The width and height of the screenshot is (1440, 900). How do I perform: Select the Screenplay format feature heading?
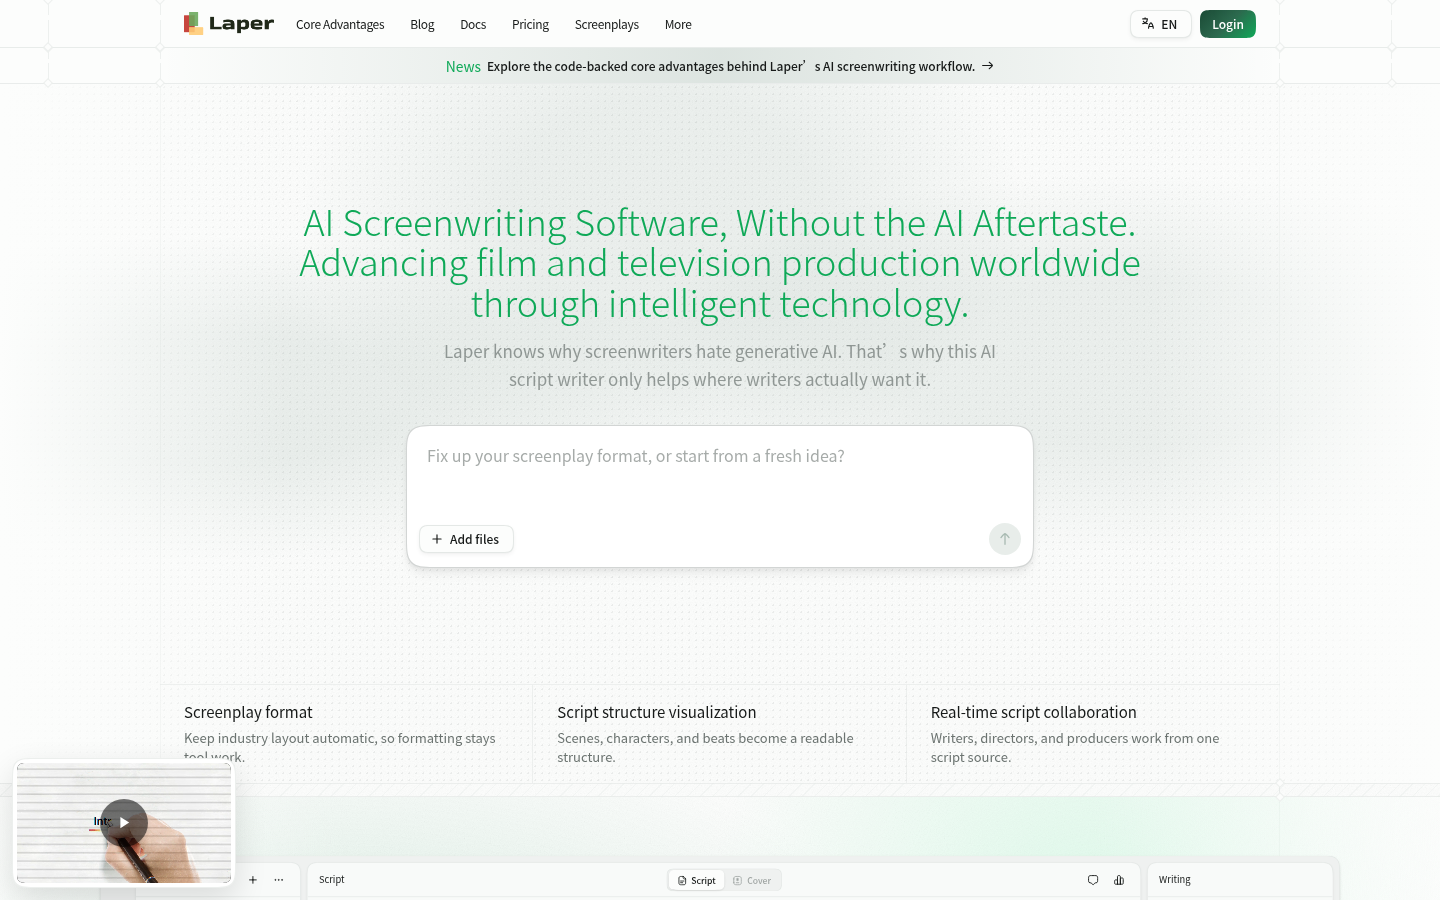pyautogui.click(x=248, y=712)
